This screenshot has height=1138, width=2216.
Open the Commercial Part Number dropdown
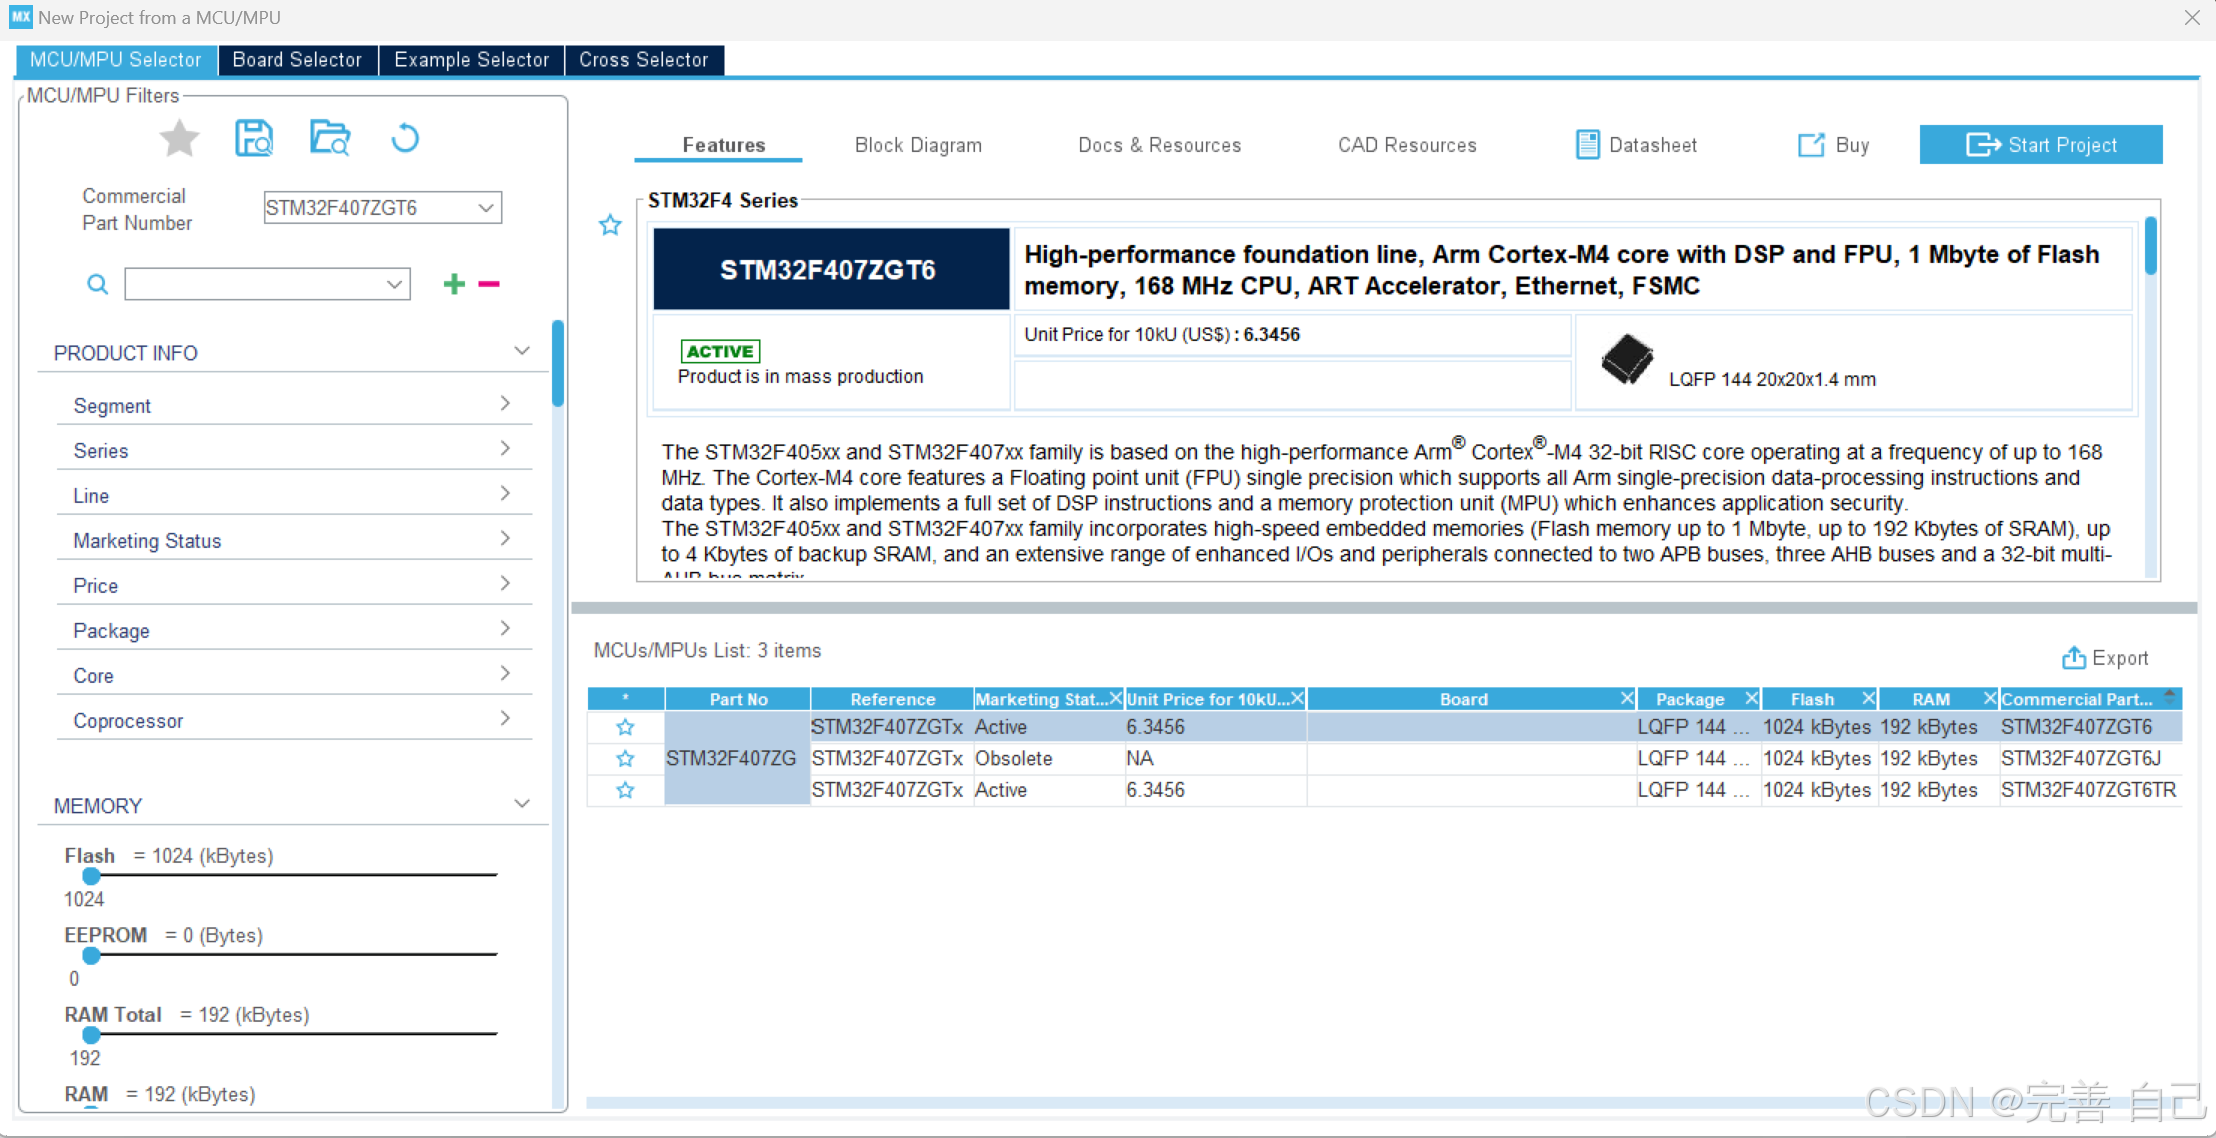[x=486, y=208]
